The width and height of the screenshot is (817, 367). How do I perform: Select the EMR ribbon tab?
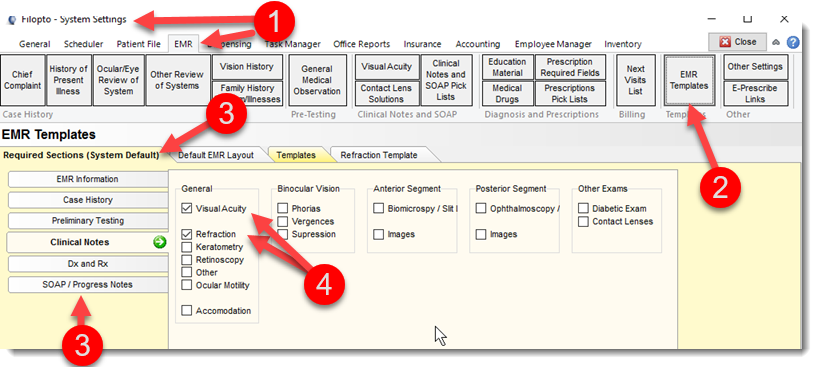(x=183, y=44)
